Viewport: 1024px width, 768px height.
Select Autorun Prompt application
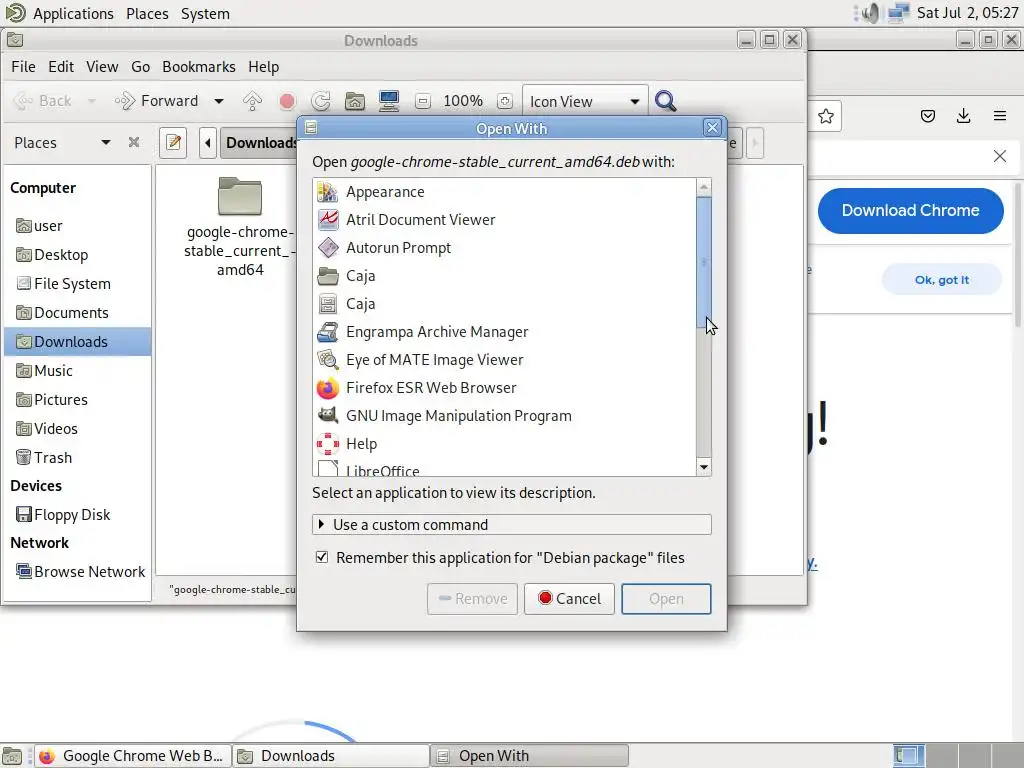click(505, 248)
